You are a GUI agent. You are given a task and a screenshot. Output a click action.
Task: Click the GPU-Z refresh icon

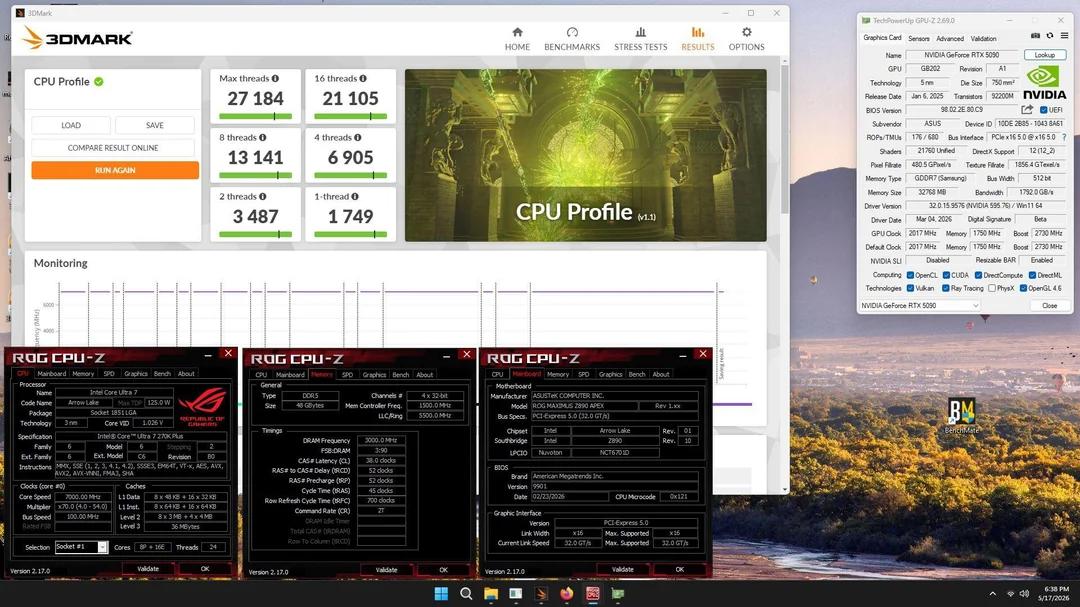[x=1050, y=36]
